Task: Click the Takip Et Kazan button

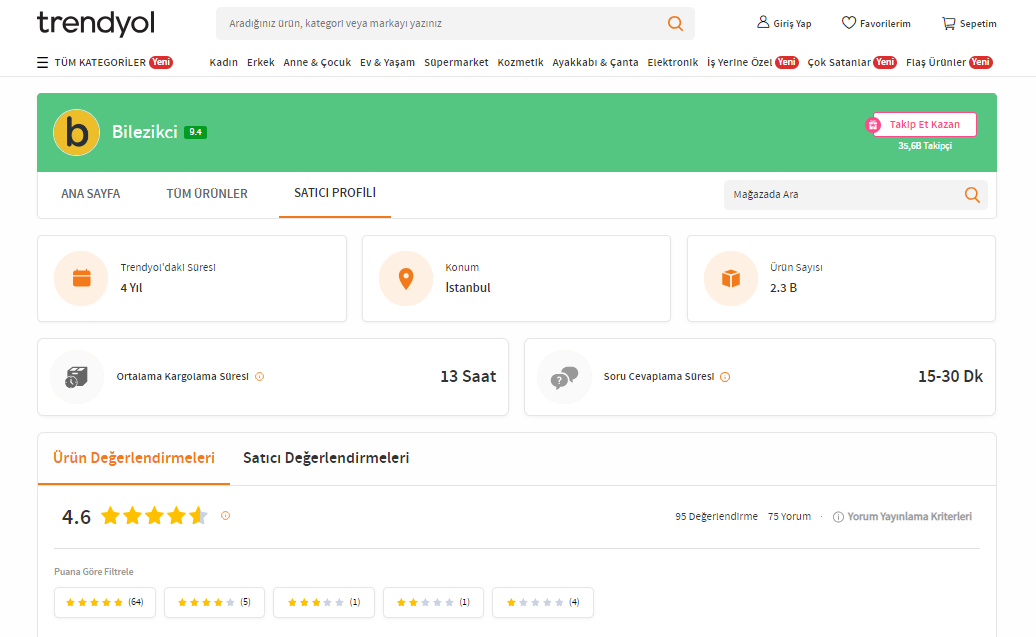Action: [x=924, y=124]
